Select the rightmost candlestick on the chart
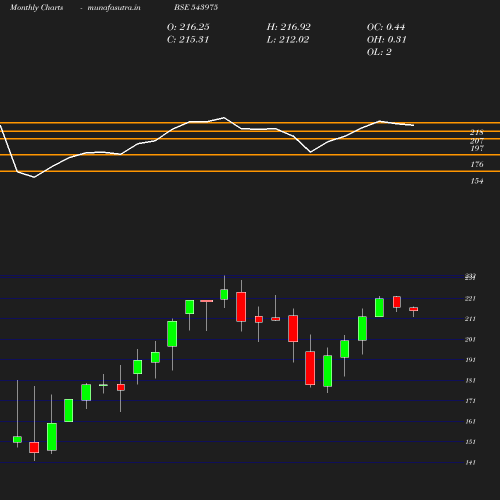 [x=414, y=309]
